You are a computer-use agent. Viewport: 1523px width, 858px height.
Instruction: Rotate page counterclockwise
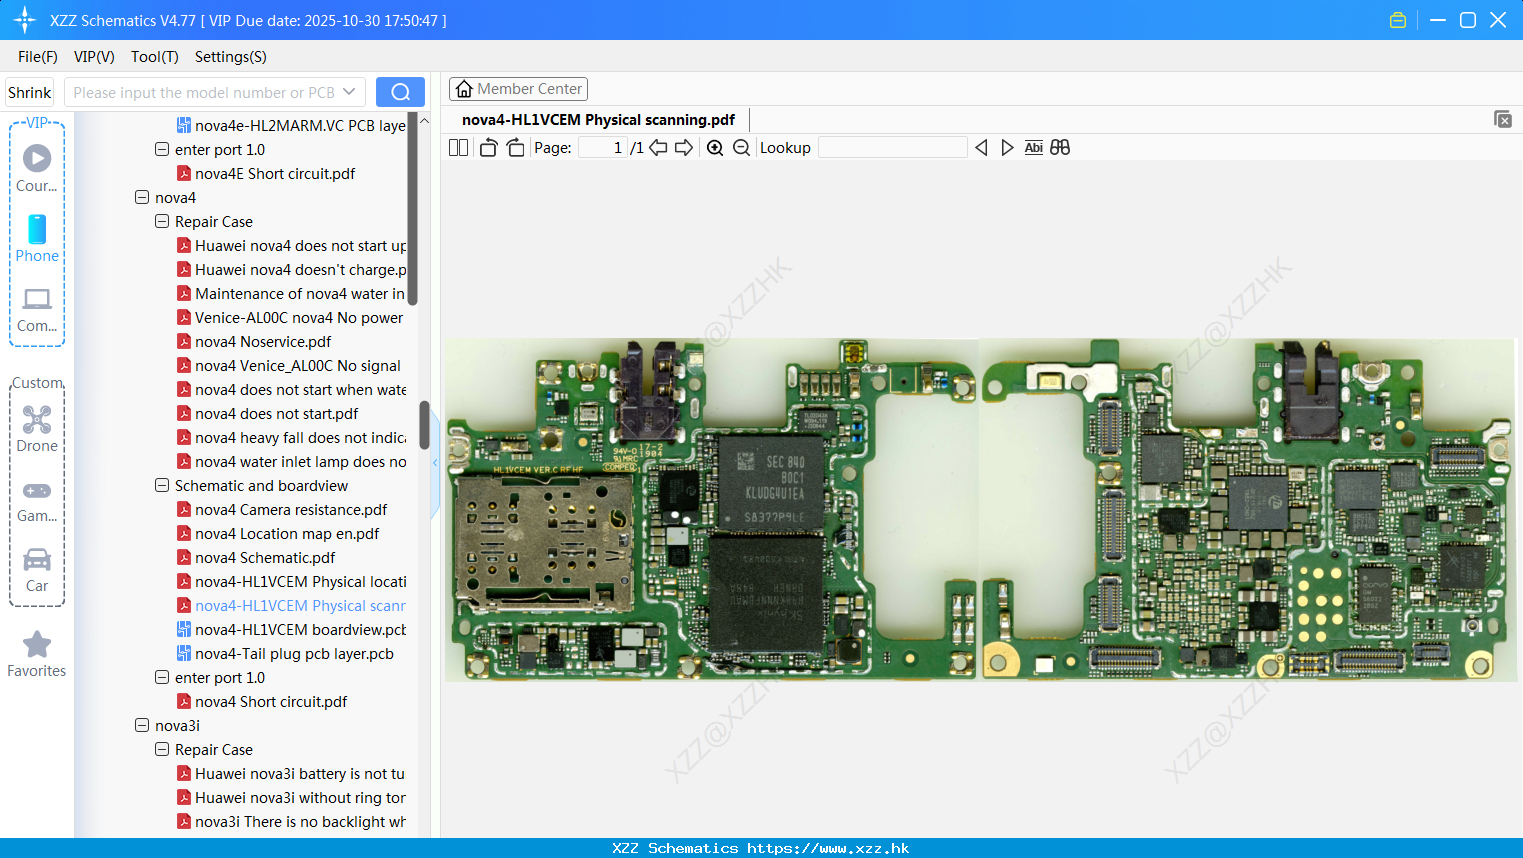[x=488, y=147]
